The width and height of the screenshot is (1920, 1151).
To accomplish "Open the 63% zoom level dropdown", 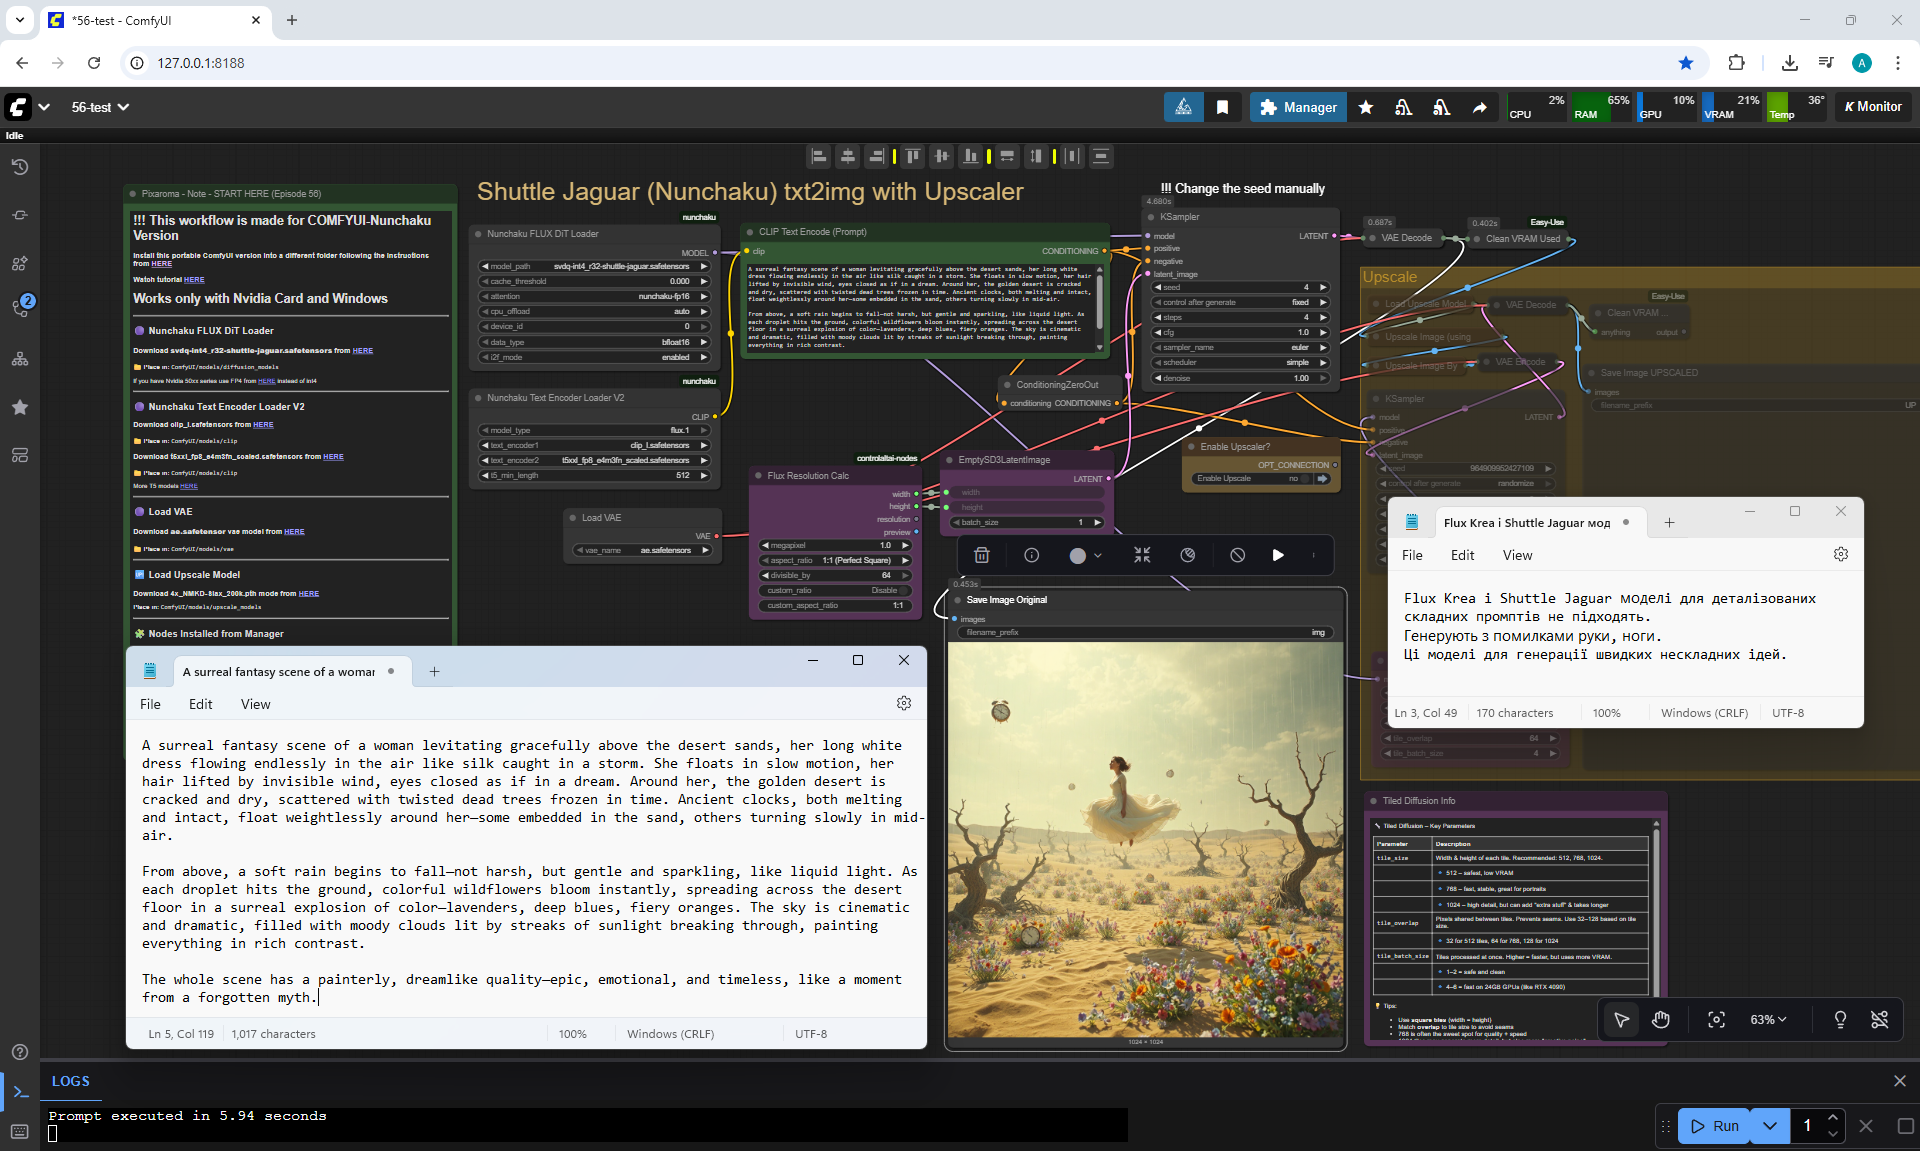I will tap(1767, 1020).
